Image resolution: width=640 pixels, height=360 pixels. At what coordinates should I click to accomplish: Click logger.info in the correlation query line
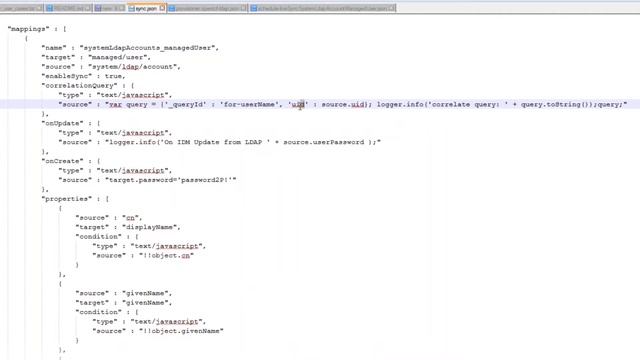(400, 104)
